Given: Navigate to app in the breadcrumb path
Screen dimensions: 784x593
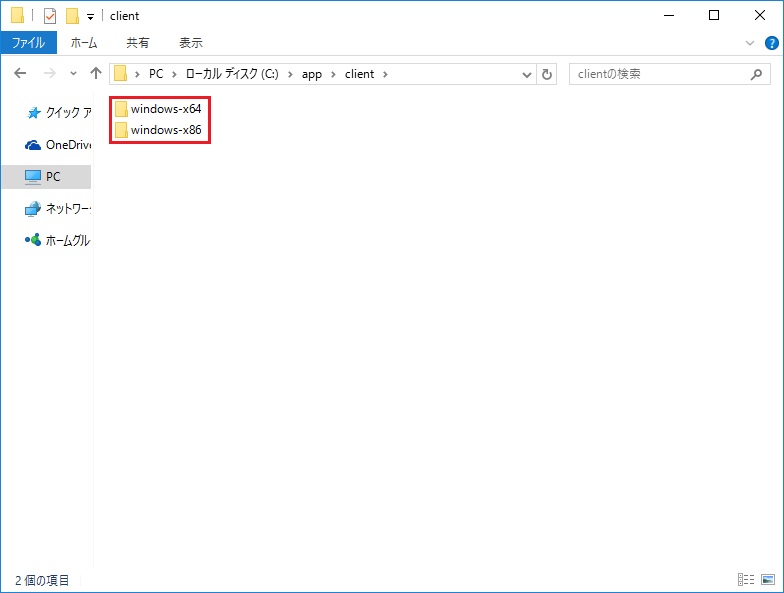Looking at the screenshot, I should (x=312, y=74).
